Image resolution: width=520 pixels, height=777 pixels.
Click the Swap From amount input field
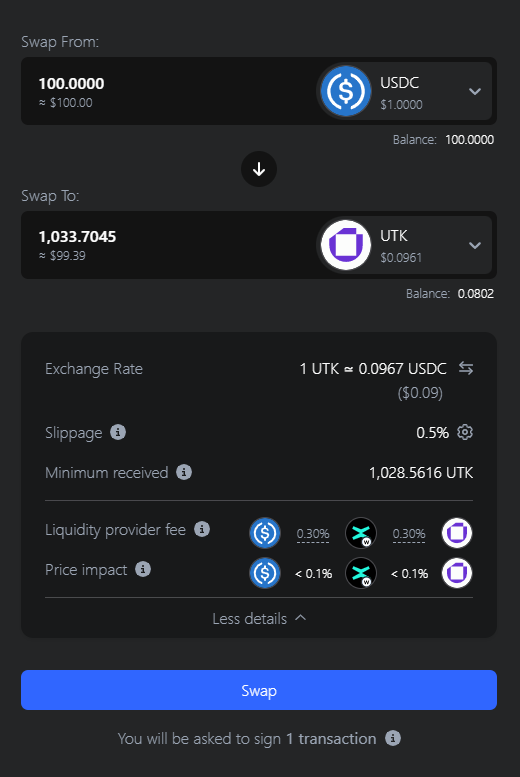tap(169, 91)
